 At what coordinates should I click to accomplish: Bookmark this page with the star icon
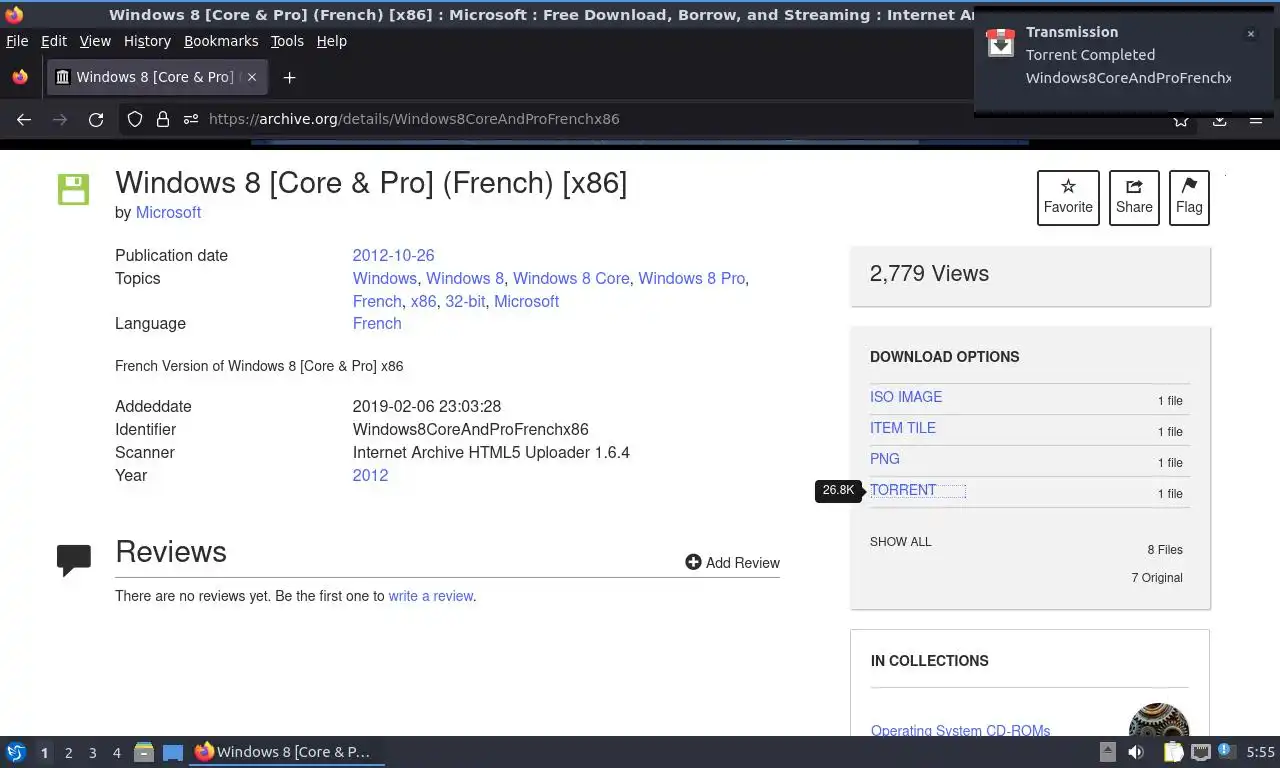coord(1181,121)
